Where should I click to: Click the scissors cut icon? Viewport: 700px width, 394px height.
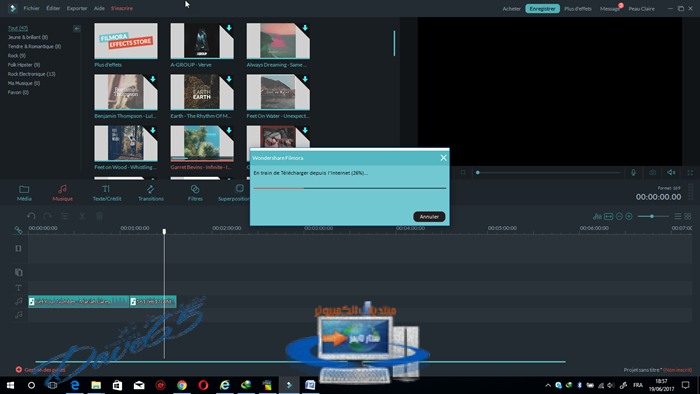tap(82, 216)
